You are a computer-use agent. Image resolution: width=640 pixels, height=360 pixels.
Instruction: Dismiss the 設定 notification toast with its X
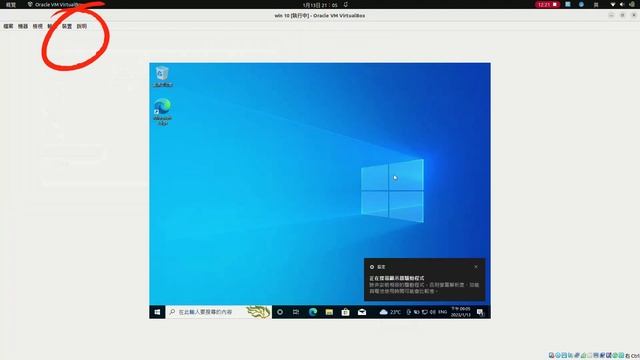coord(476,267)
